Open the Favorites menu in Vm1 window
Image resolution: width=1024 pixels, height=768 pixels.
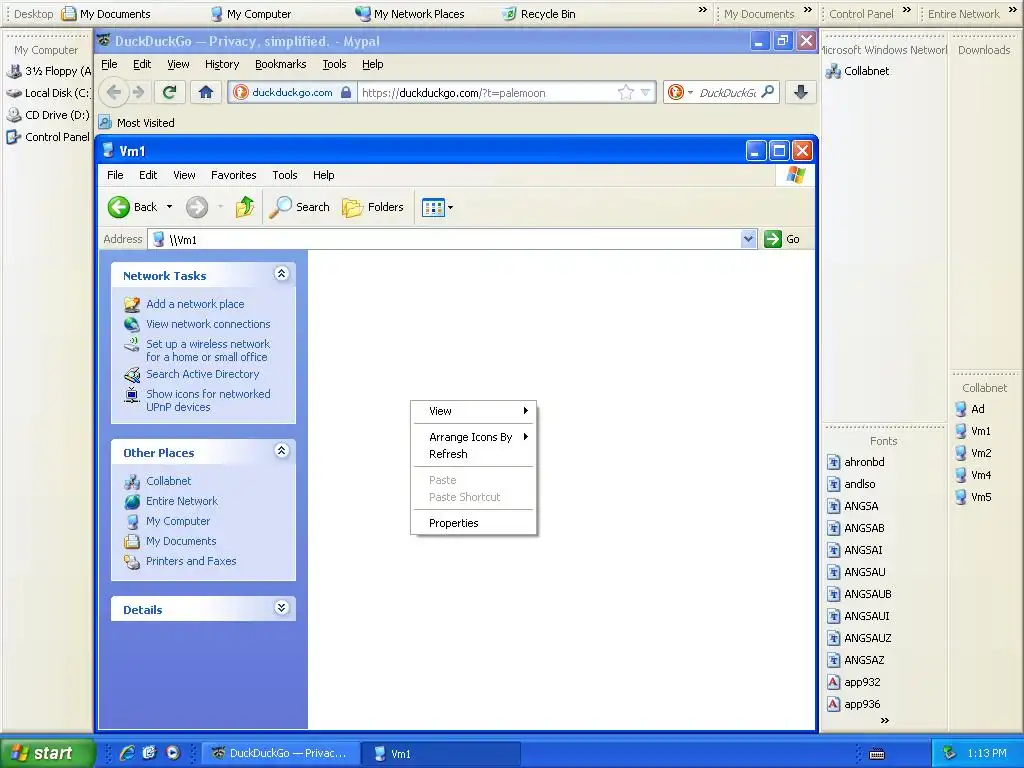pos(233,175)
